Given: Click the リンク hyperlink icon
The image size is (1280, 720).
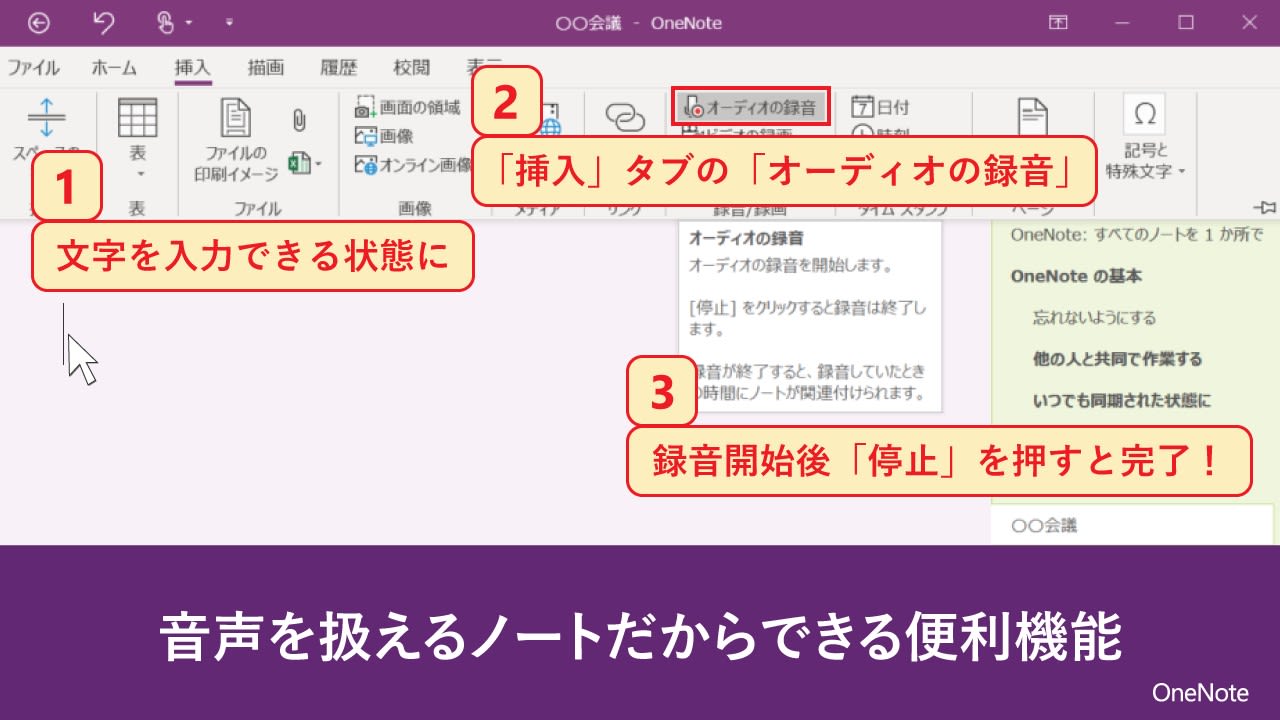Looking at the screenshot, I should tap(626, 117).
